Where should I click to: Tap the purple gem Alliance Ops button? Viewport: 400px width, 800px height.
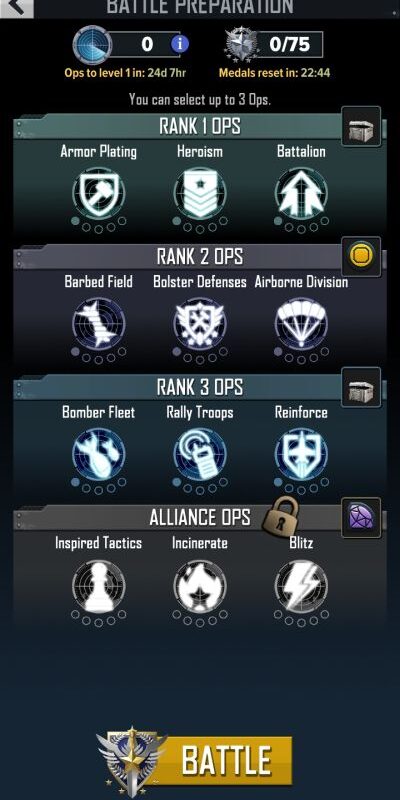tap(361, 518)
